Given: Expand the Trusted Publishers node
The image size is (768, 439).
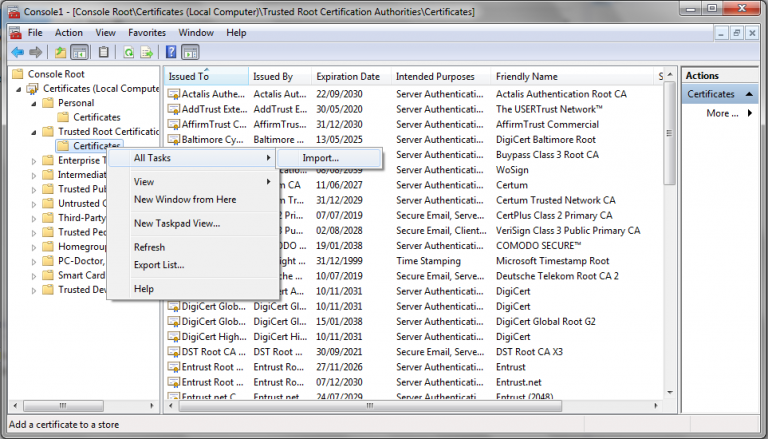Looking at the screenshot, I should coord(33,190).
